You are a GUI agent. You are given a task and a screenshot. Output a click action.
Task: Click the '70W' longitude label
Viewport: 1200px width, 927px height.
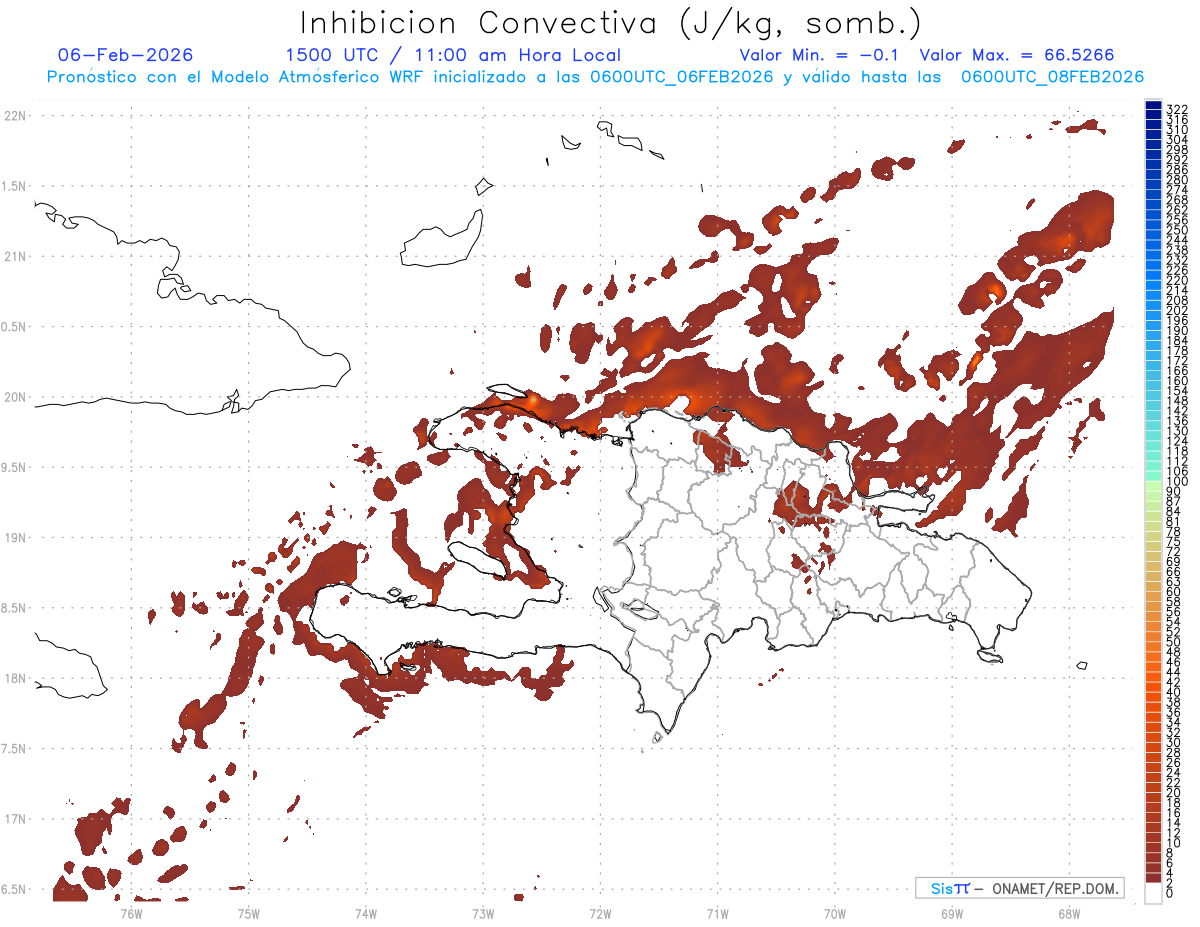tap(835, 913)
